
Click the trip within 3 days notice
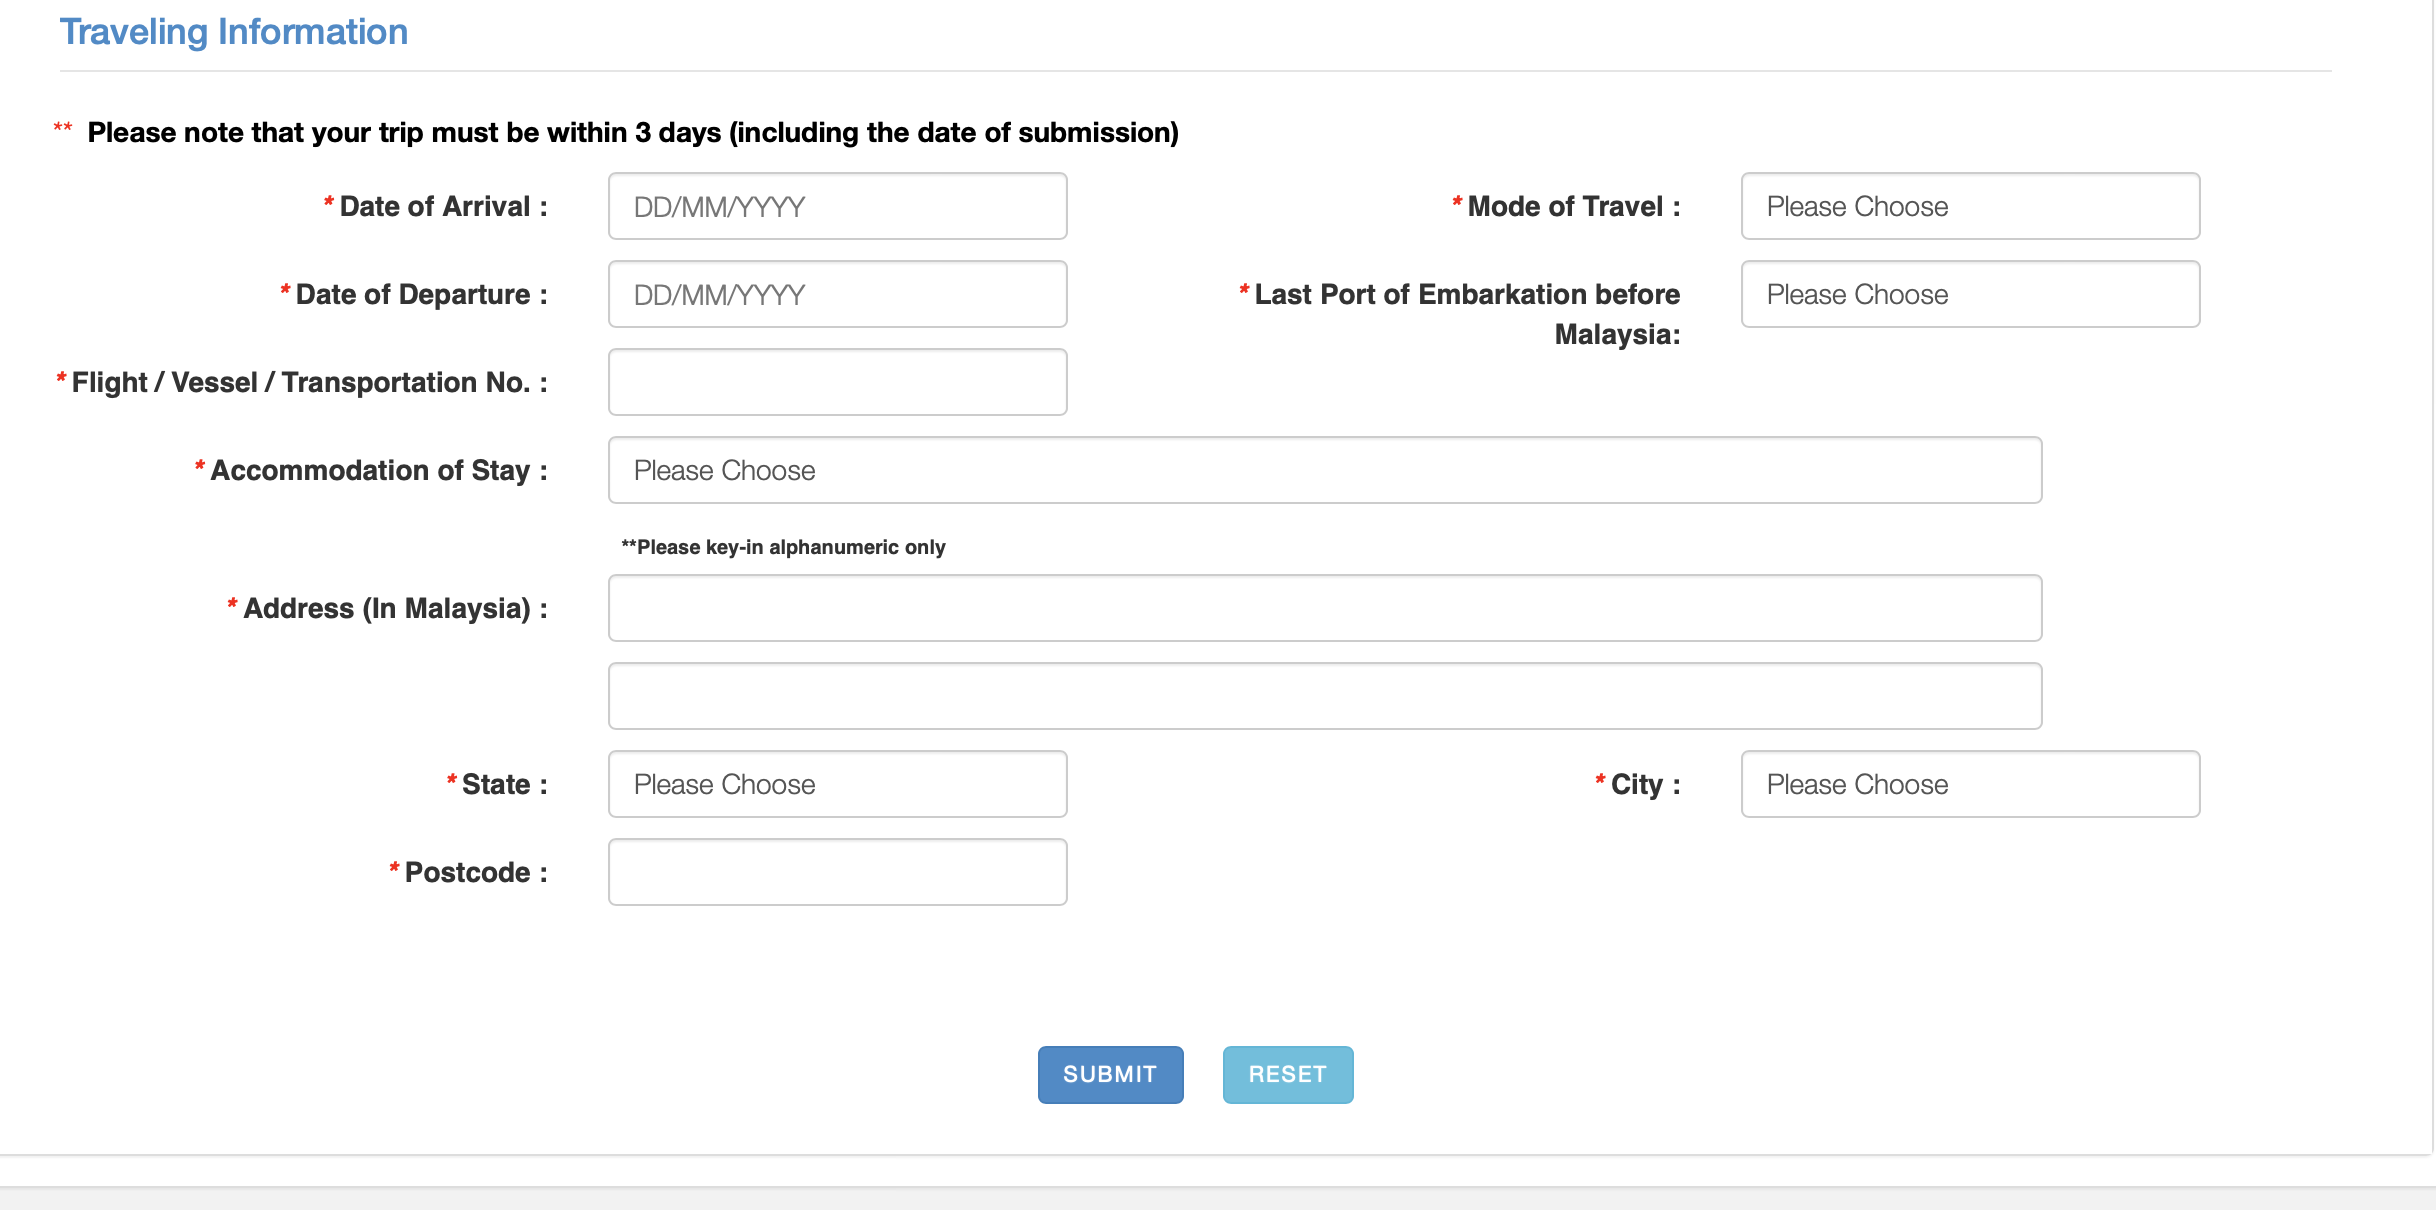[x=632, y=133]
